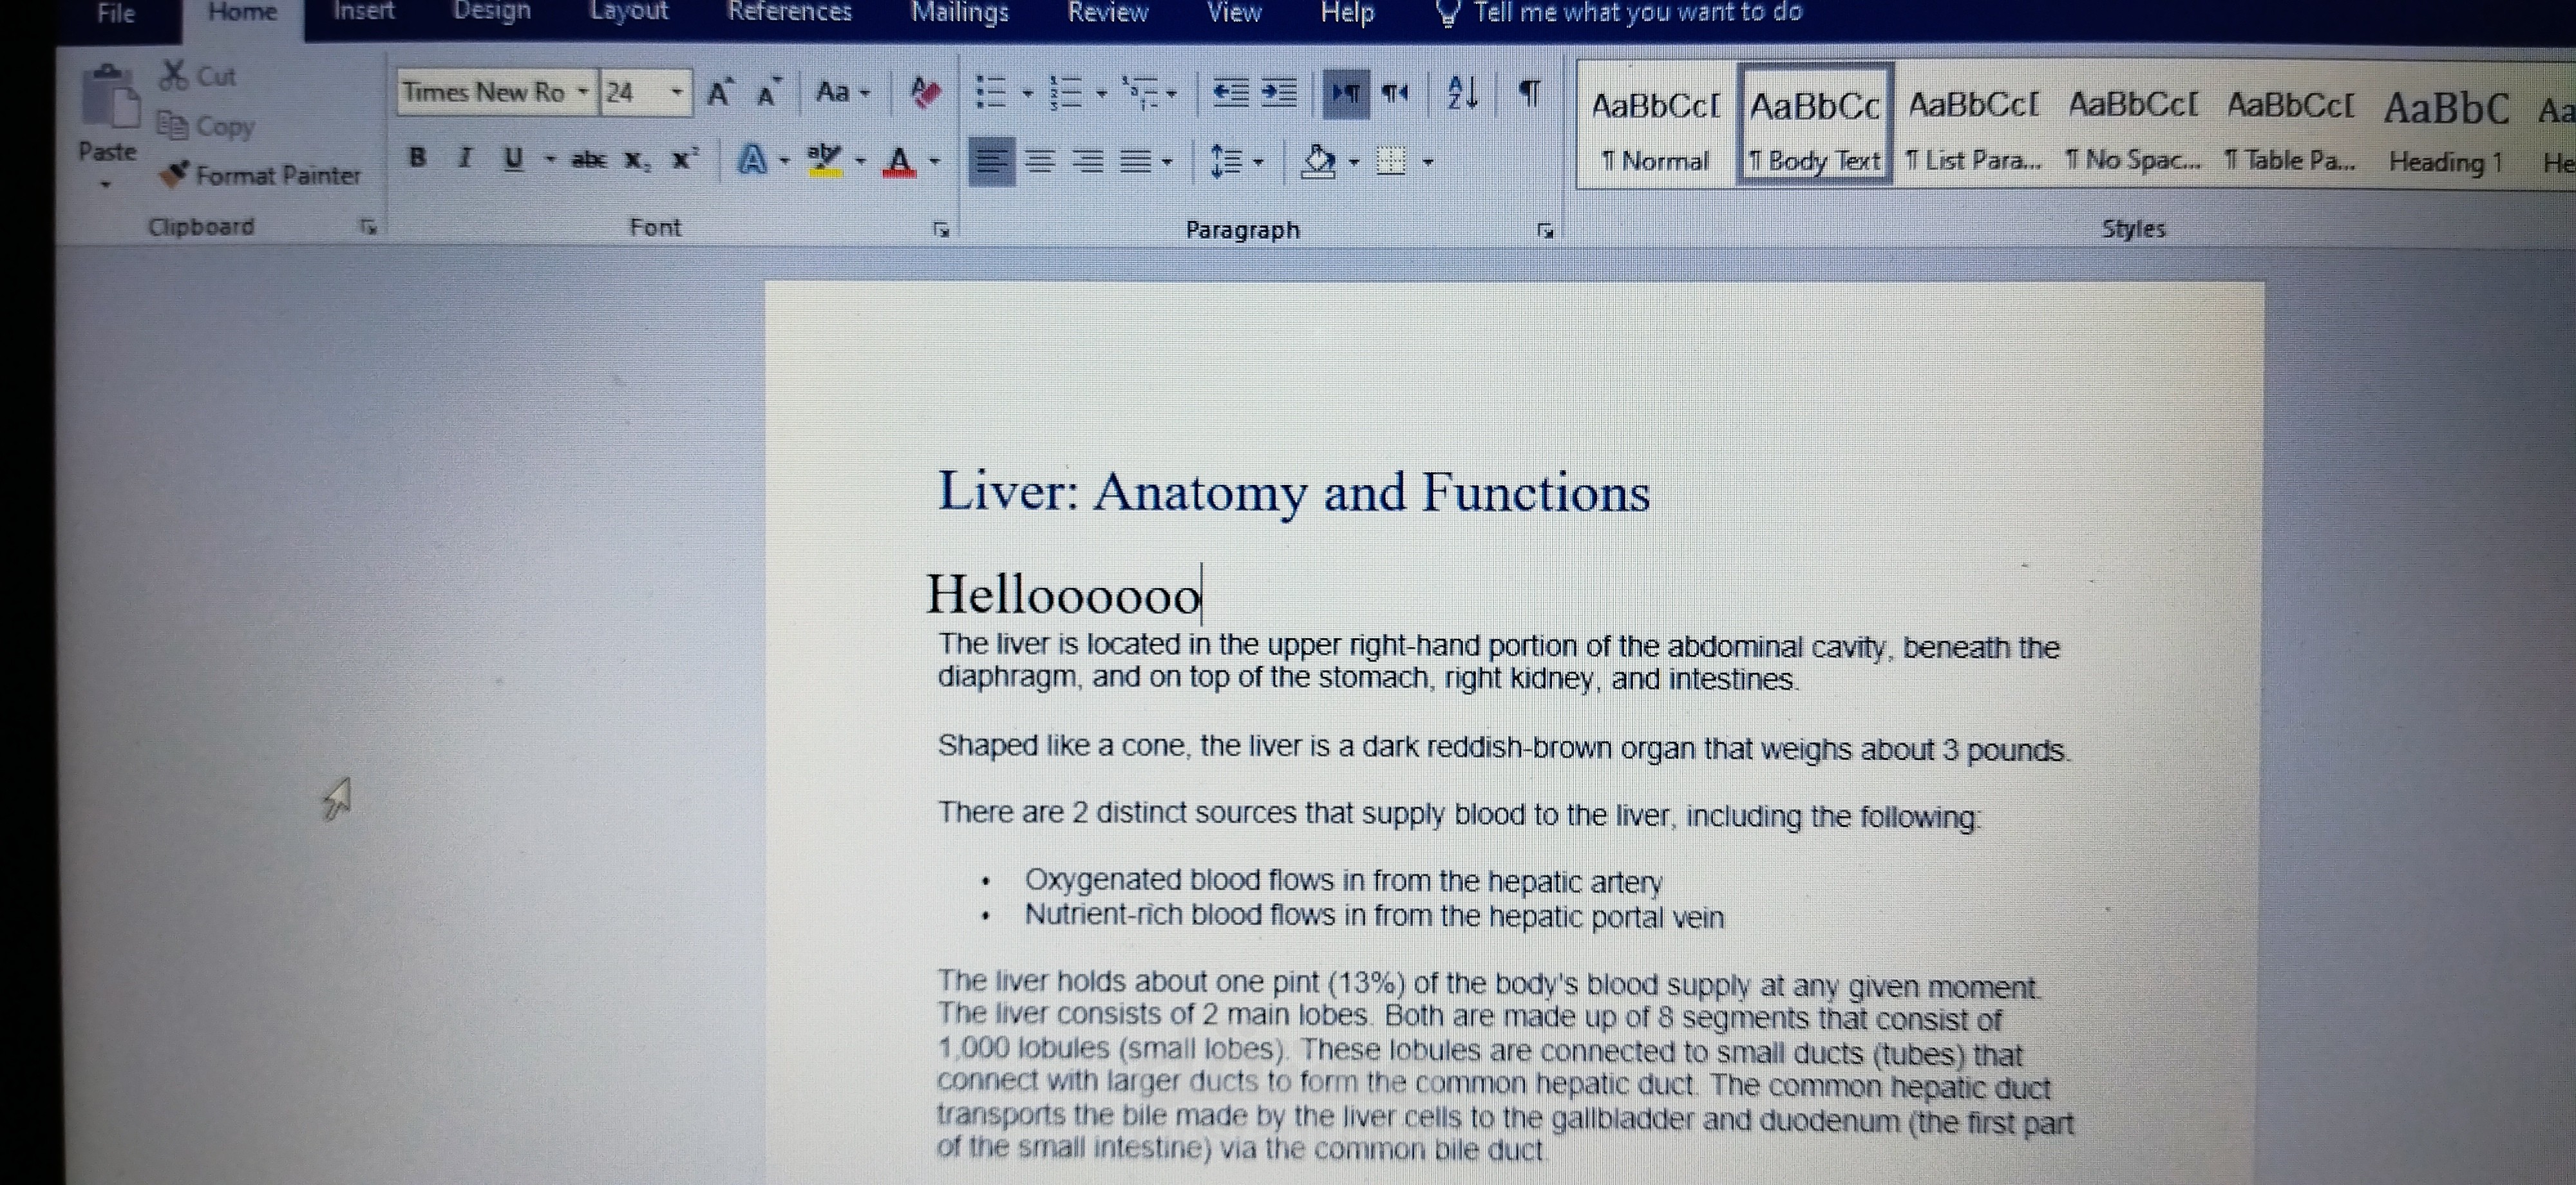Set right-to-left text direction
This screenshot has width=2576, height=1185.
1395,93
